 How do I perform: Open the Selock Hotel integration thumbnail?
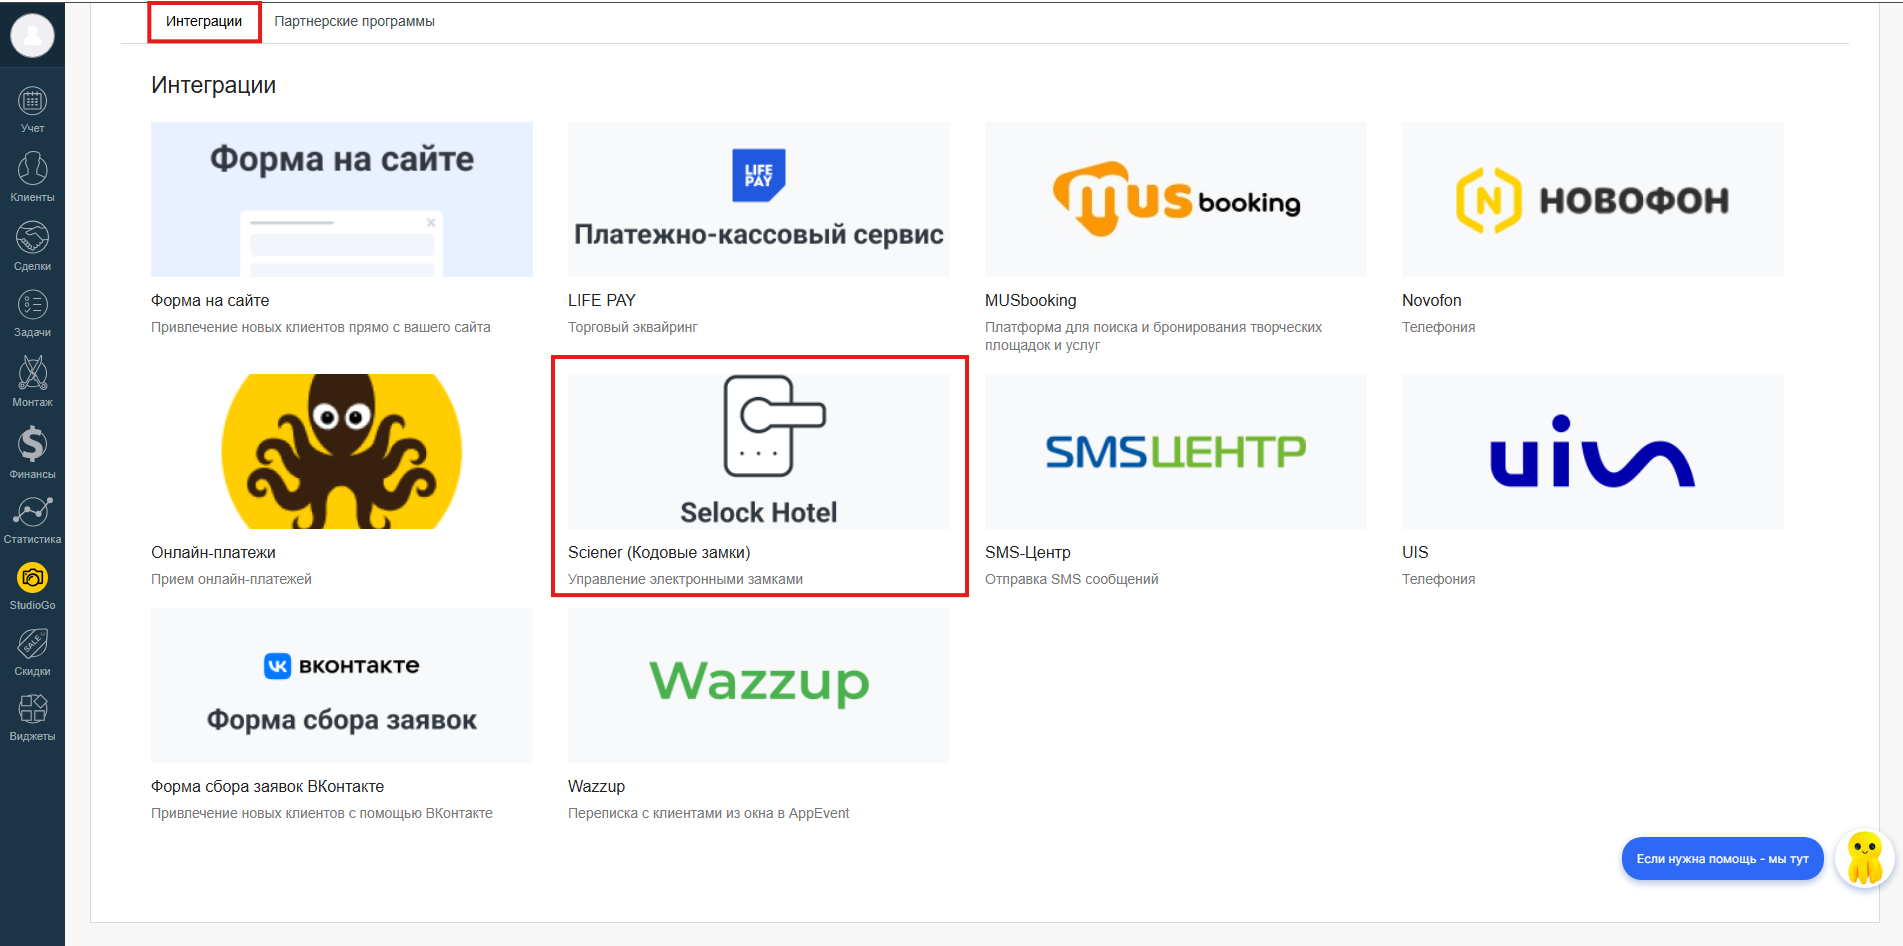[759, 451]
